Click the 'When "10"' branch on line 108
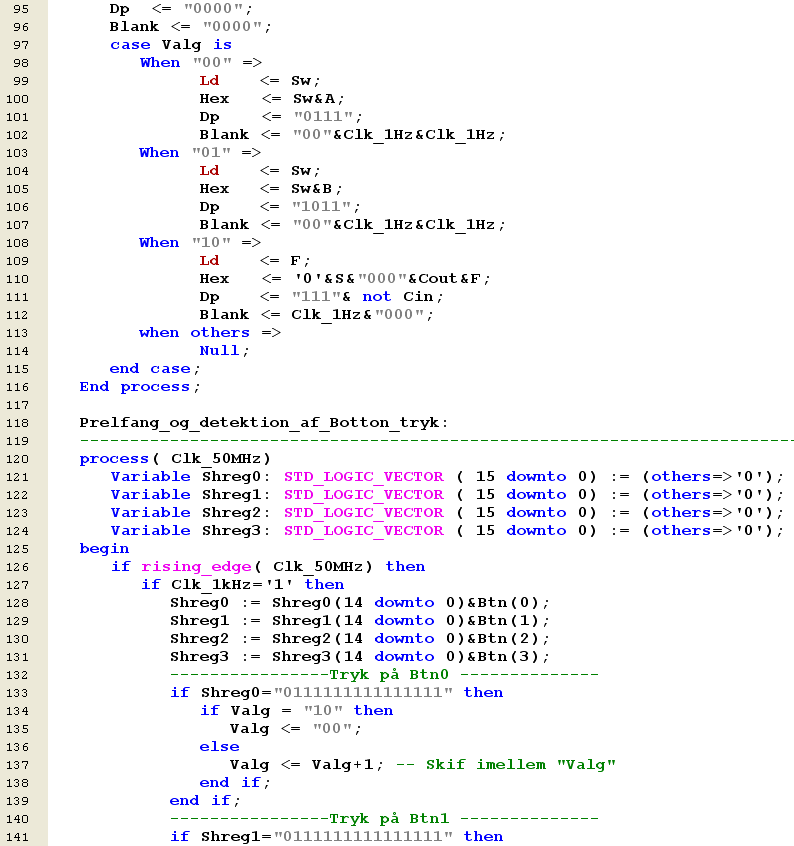This screenshot has height=846, width=794. [185, 243]
